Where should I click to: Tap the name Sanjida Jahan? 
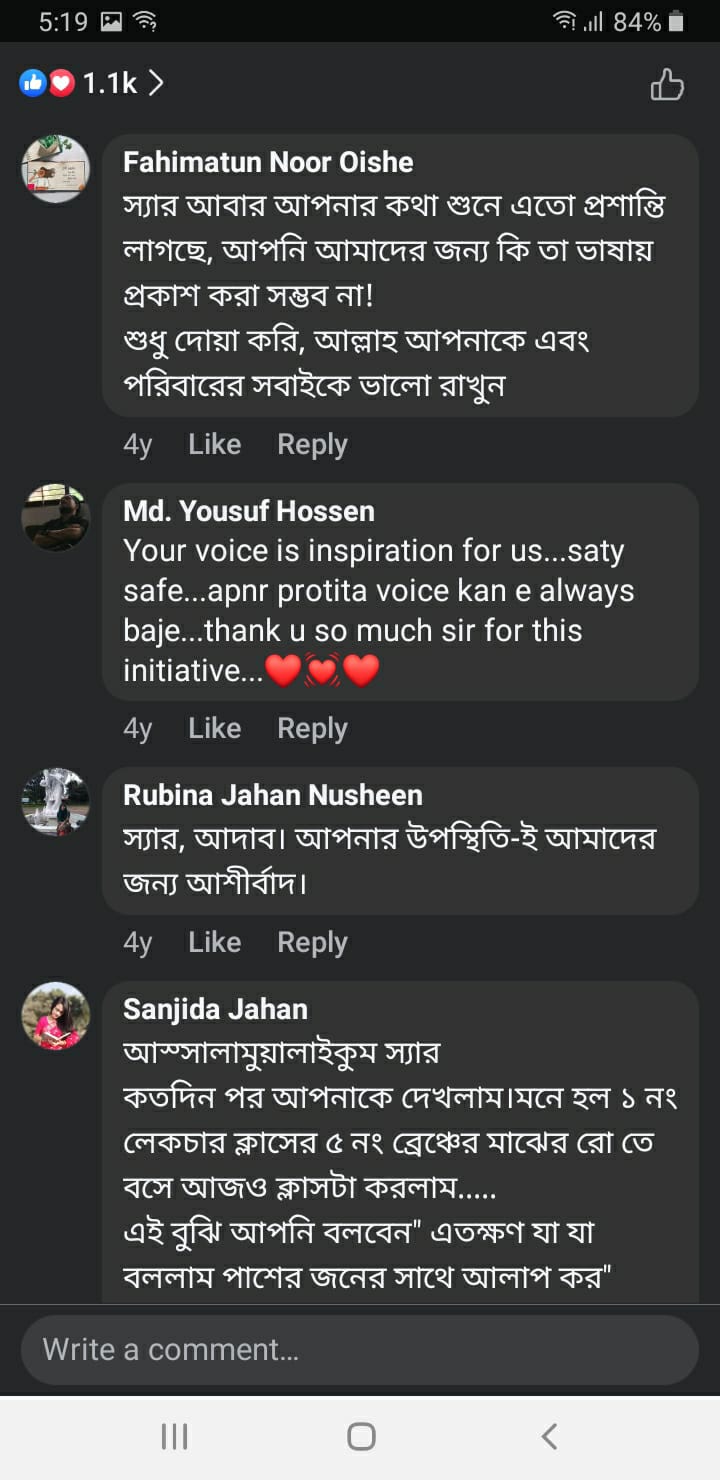[215, 1009]
